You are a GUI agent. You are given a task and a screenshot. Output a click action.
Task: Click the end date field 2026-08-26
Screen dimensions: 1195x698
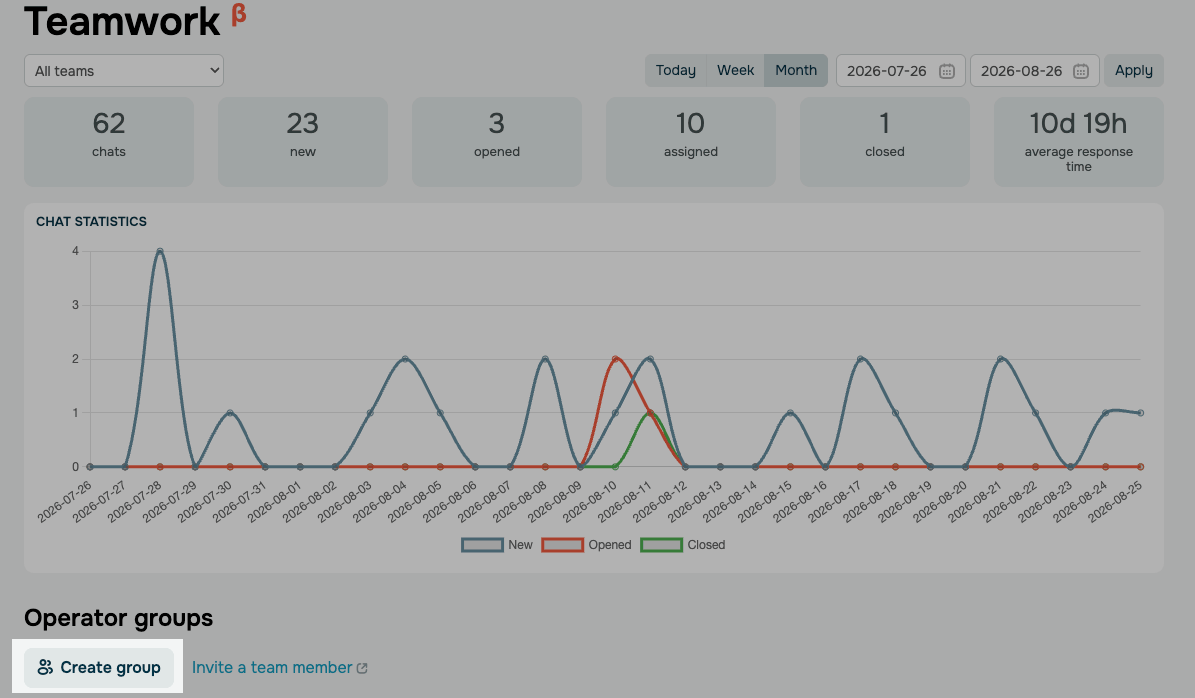[1035, 71]
